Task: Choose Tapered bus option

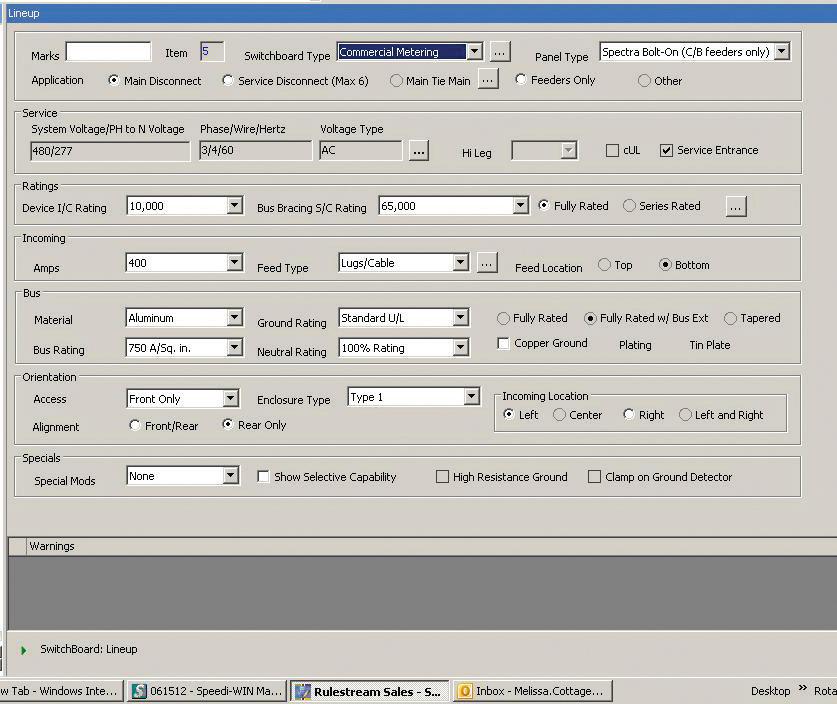Action: 730,319
